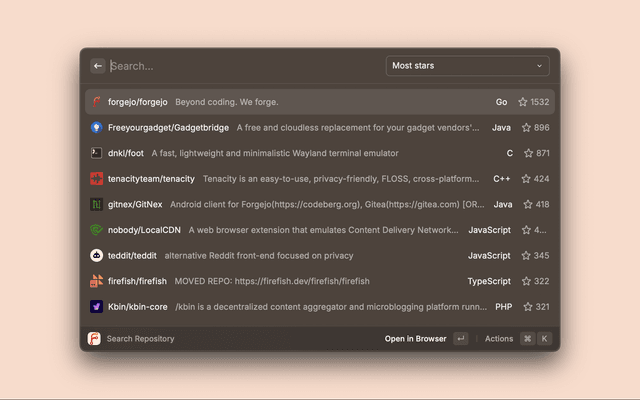Click the teddit repository avatar icon

(97, 255)
